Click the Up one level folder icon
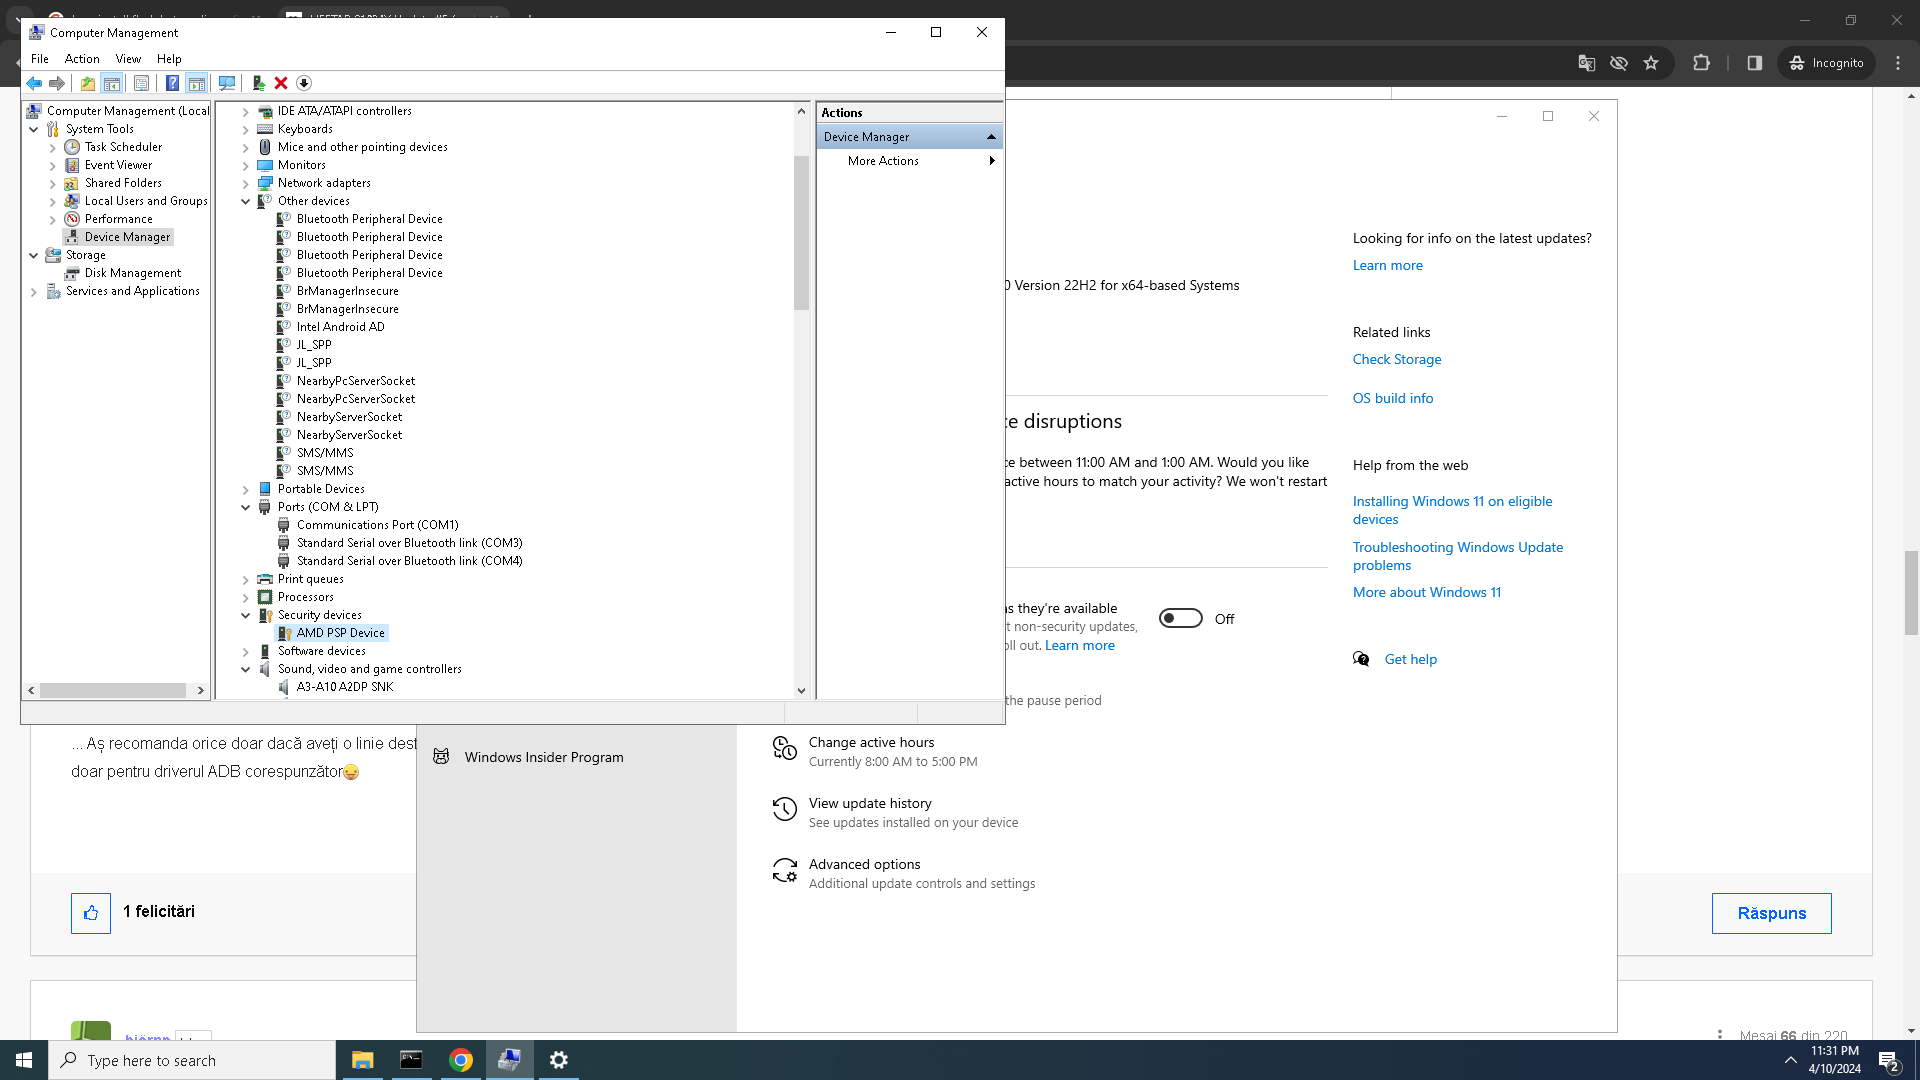The image size is (1920, 1080). click(88, 83)
